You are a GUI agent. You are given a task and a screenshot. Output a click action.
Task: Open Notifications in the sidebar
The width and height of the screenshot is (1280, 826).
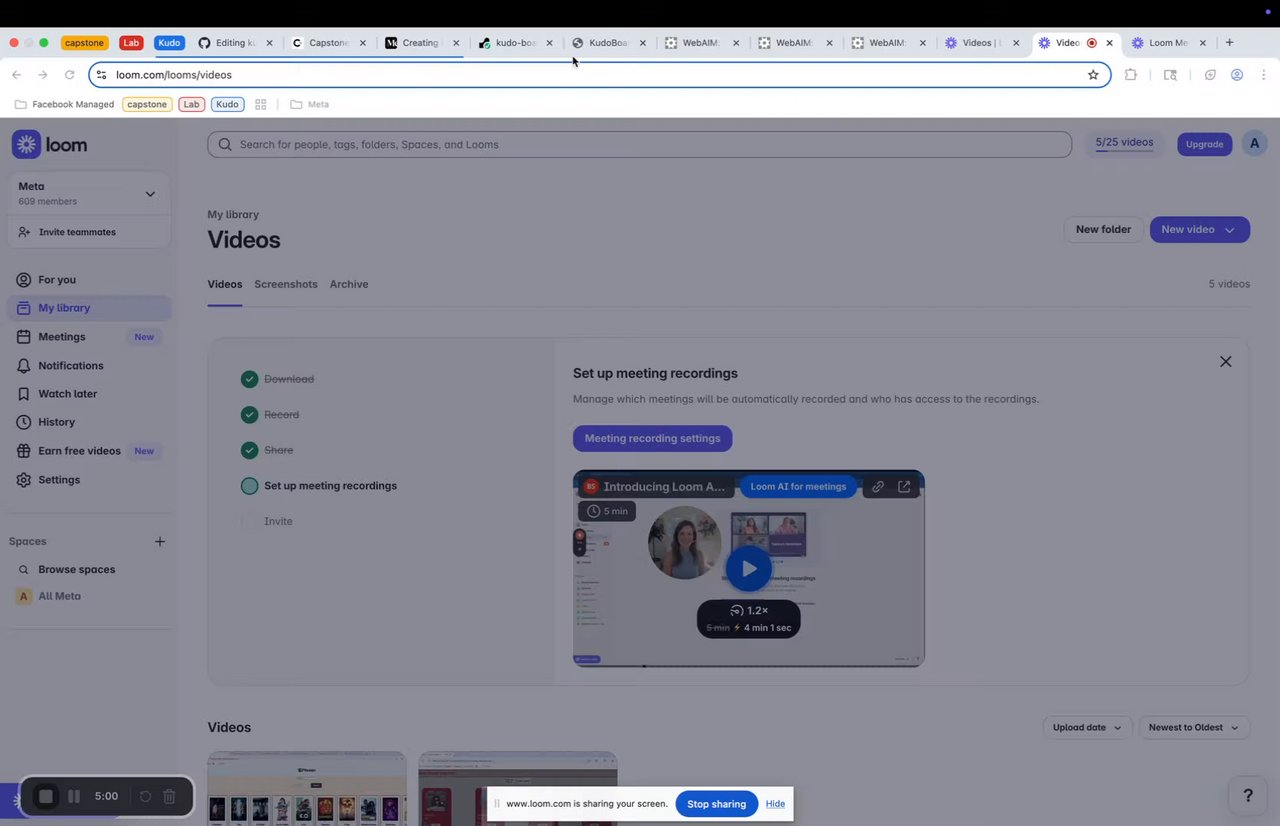click(90, 365)
